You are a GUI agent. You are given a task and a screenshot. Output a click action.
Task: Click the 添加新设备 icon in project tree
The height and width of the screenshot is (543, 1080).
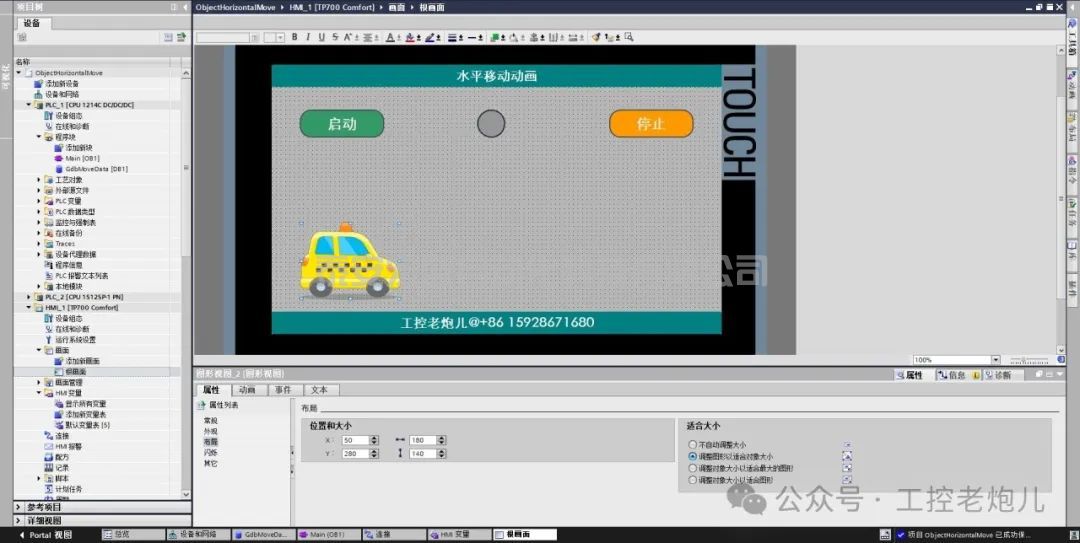[x=38, y=84]
